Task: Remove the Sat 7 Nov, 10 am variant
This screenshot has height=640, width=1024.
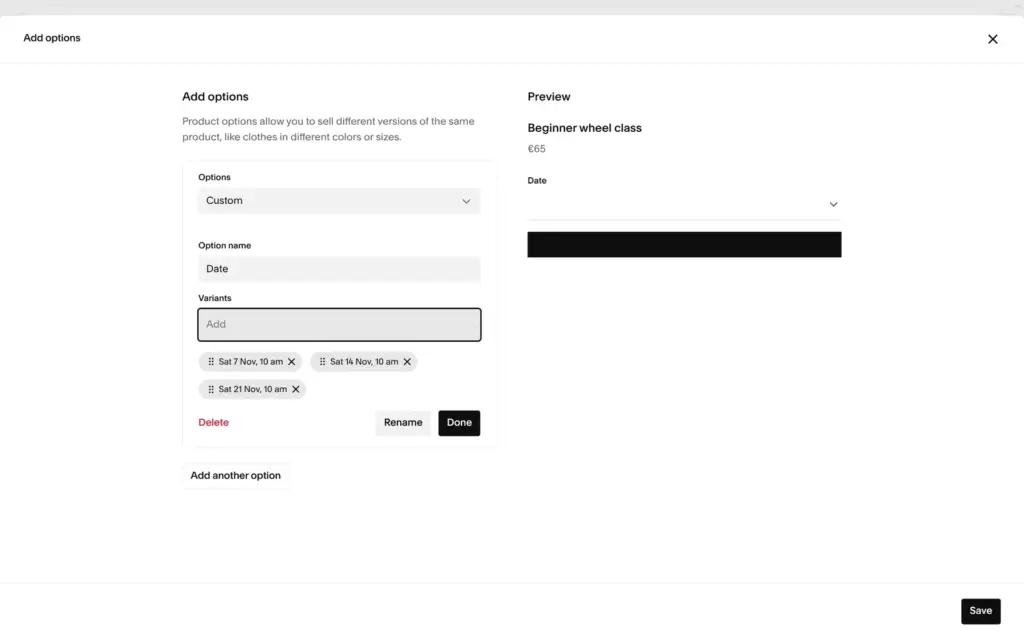Action: click(x=292, y=362)
